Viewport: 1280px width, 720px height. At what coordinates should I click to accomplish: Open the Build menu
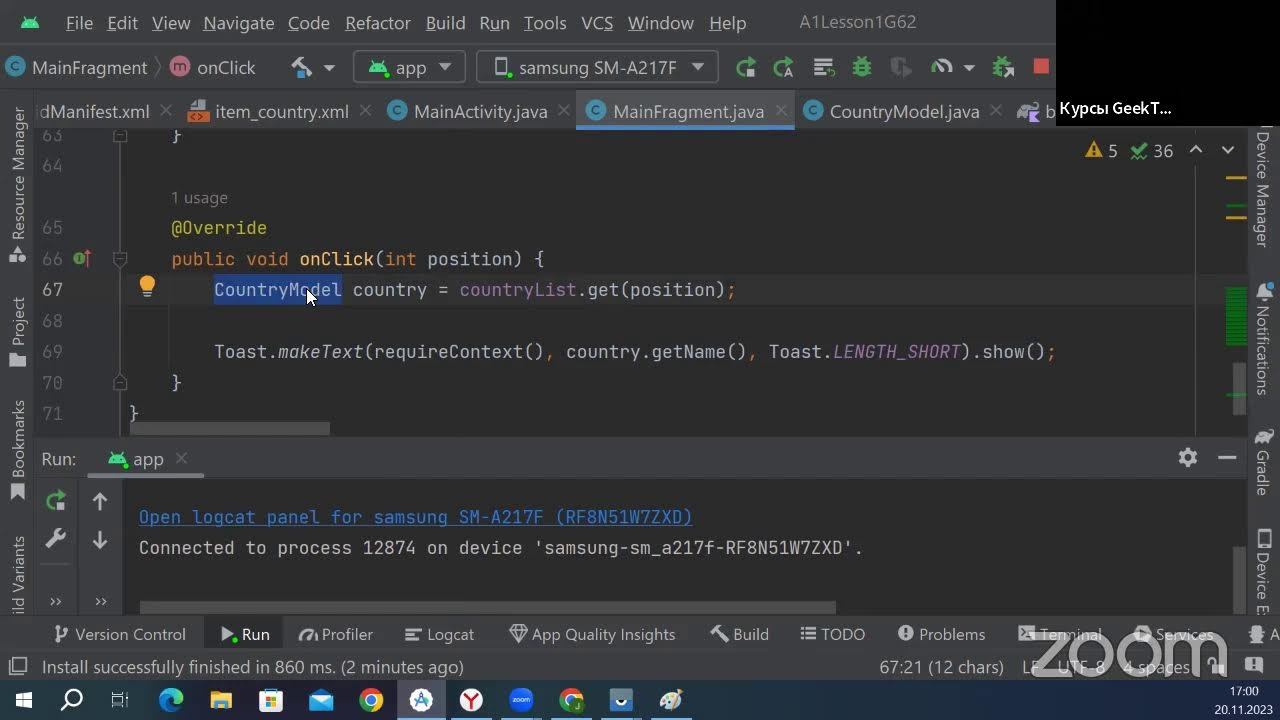coord(445,23)
